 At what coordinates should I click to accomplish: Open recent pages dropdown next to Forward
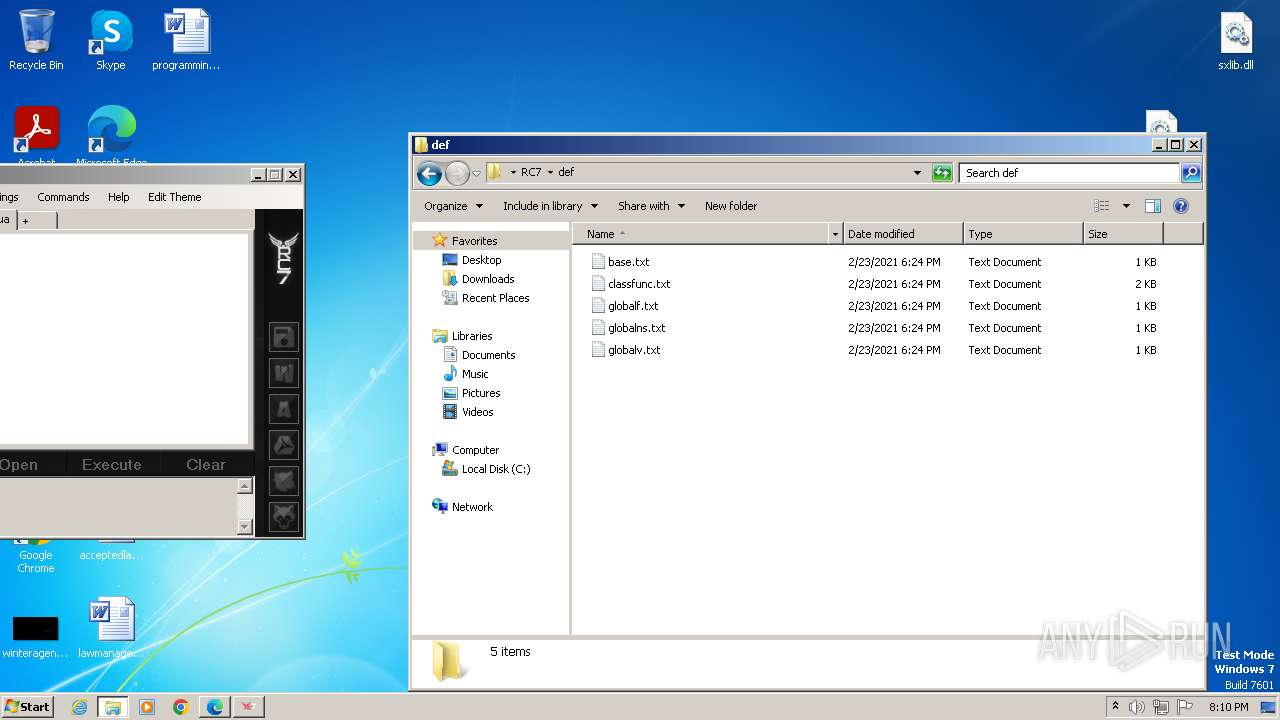[476, 173]
